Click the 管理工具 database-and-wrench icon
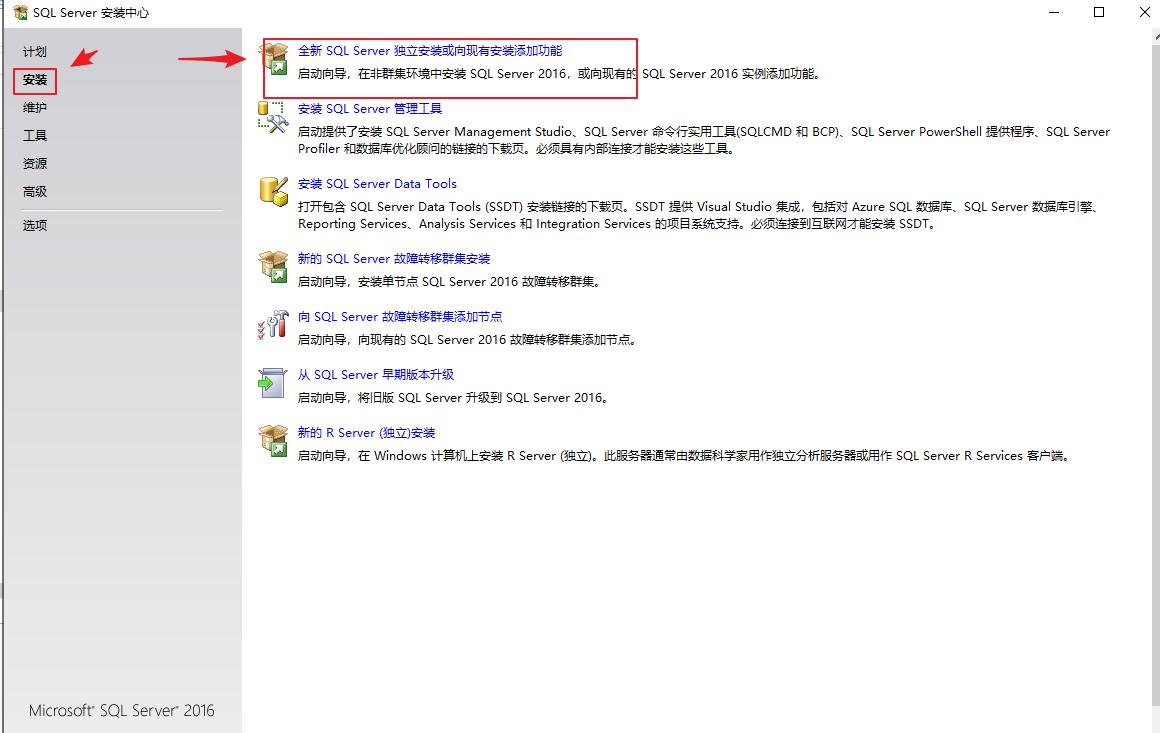 [x=273, y=117]
